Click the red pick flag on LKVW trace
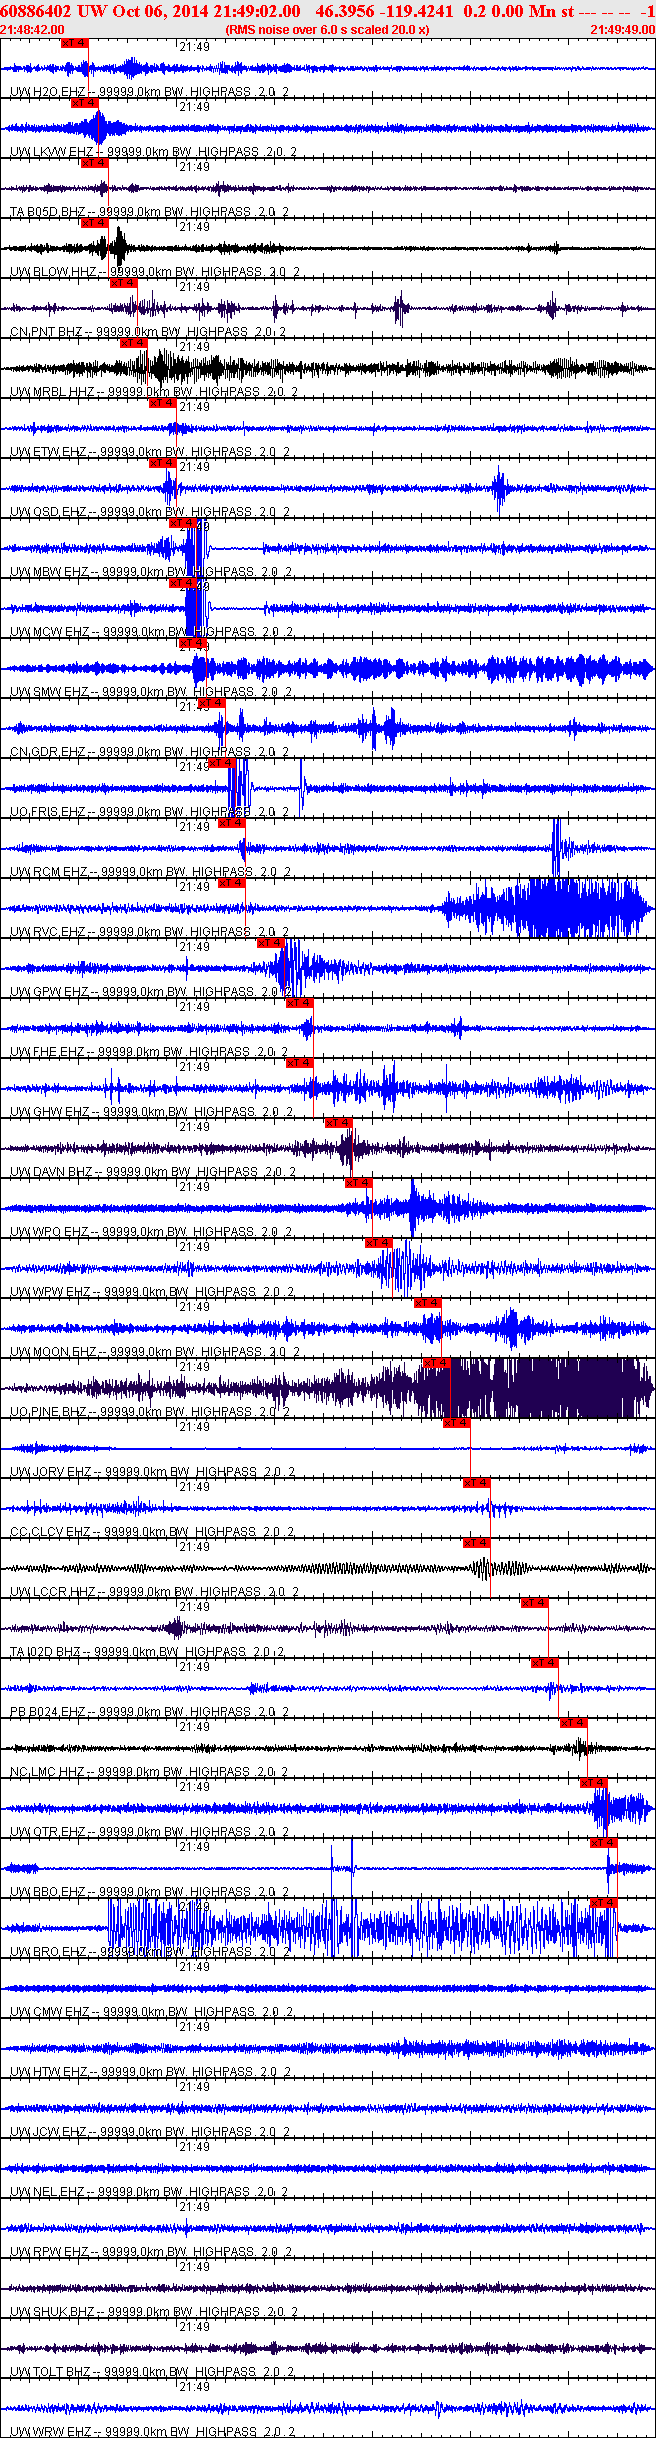 tap(85, 103)
